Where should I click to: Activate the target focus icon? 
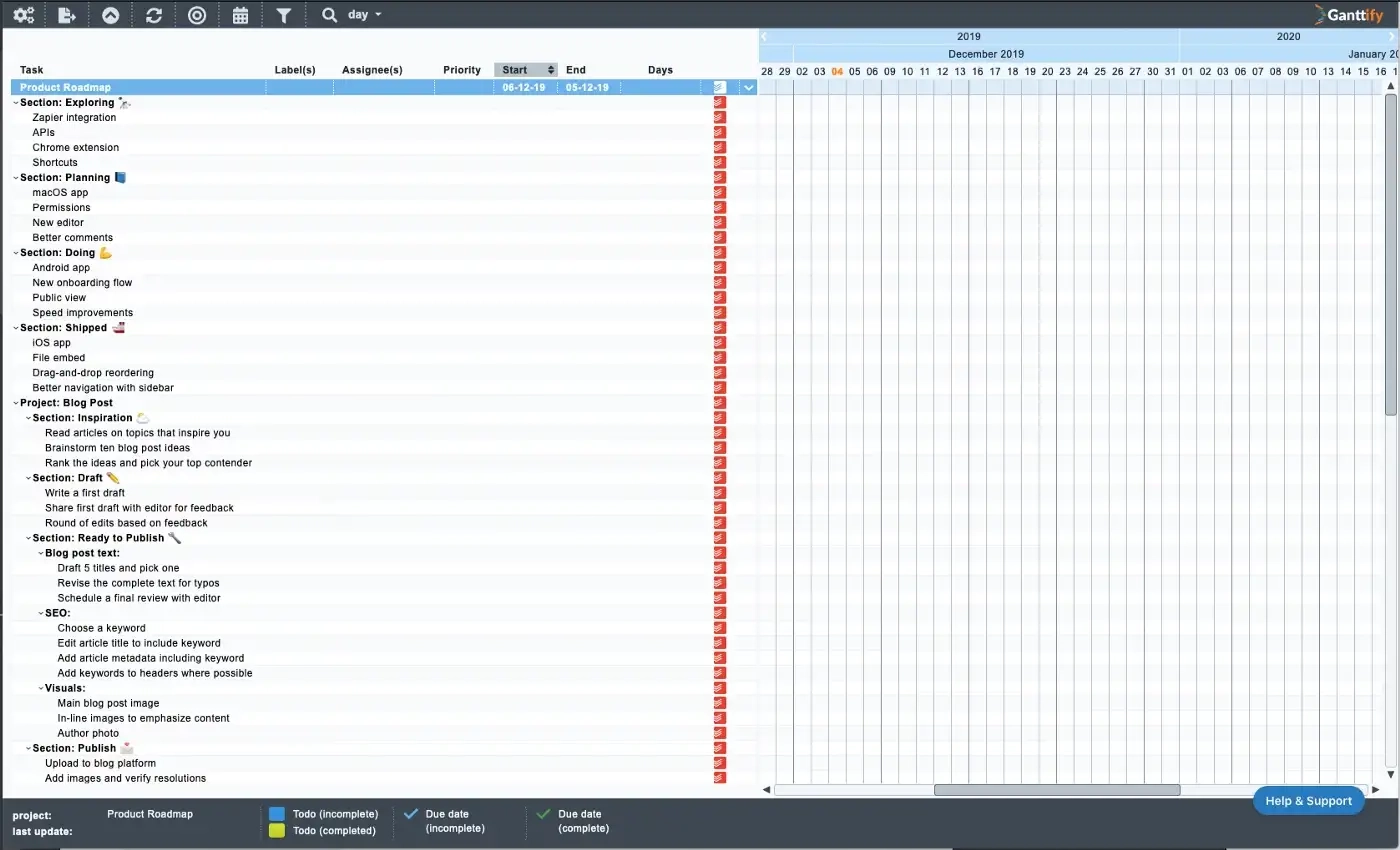196,14
